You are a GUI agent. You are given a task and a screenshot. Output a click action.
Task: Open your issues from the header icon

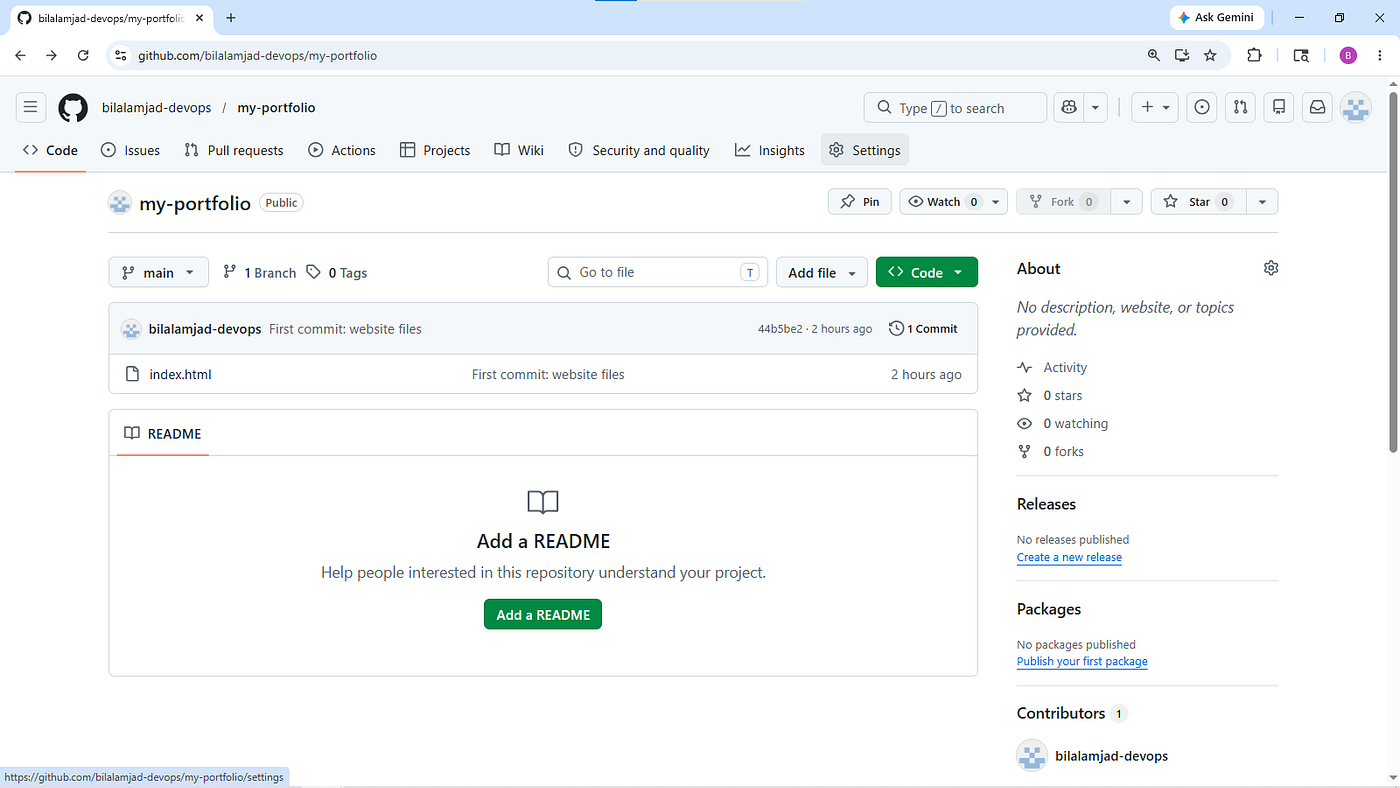click(1202, 107)
